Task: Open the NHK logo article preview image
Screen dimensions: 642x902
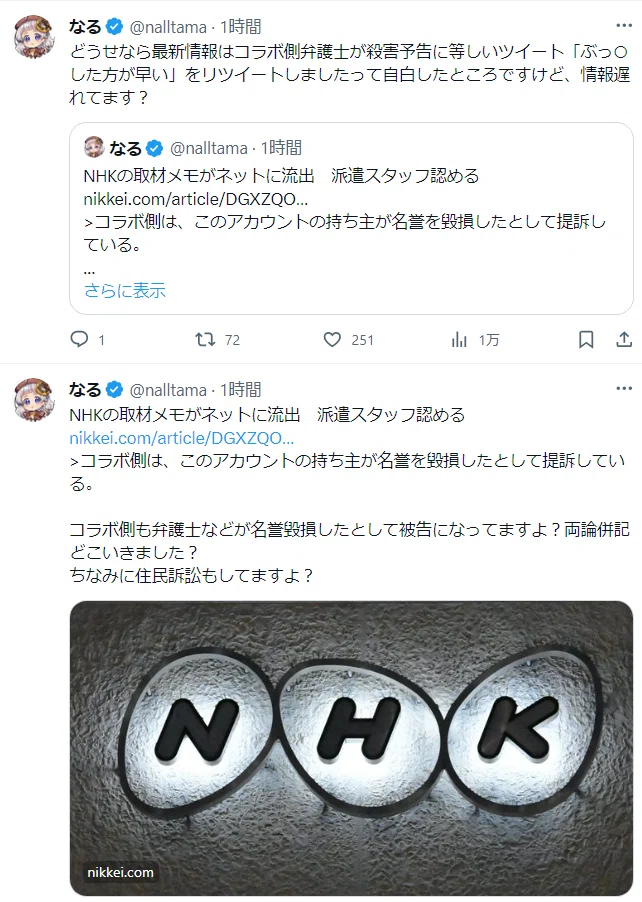Action: 351,748
